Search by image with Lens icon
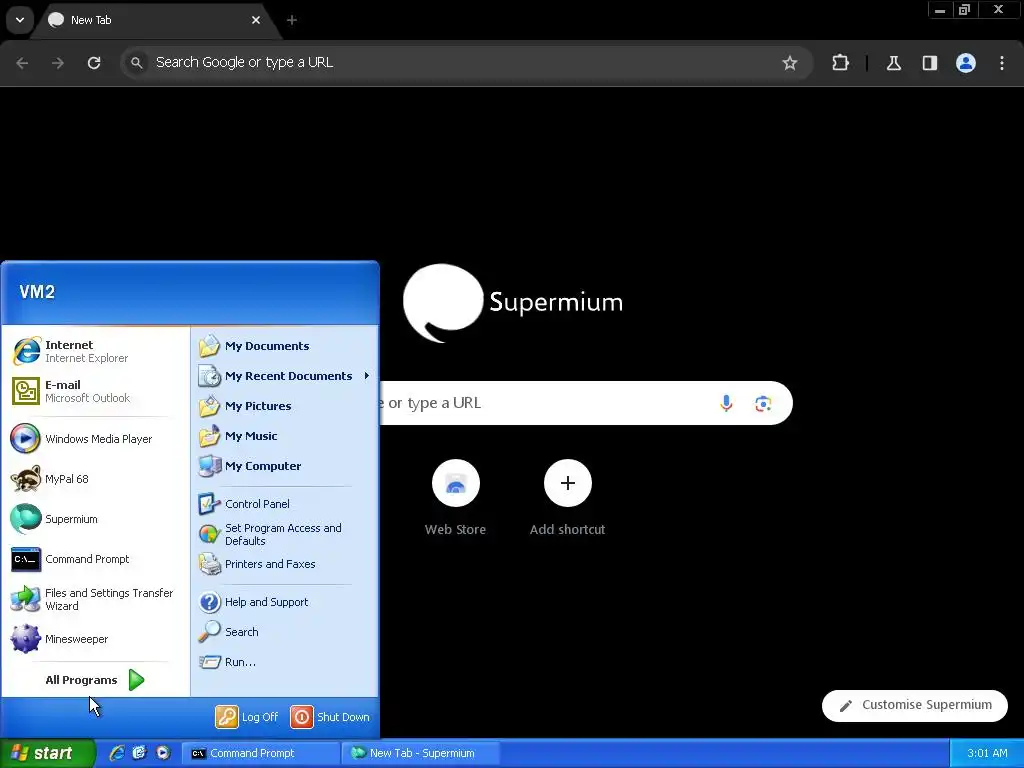Image resolution: width=1024 pixels, height=768 pixels. coord(763,403)
